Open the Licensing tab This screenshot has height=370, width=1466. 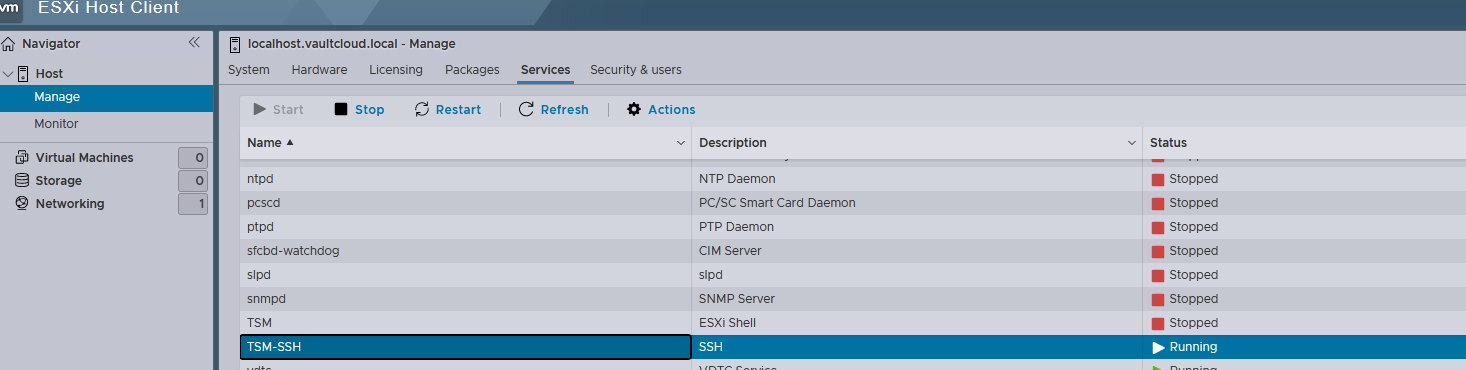pos(396,70)
